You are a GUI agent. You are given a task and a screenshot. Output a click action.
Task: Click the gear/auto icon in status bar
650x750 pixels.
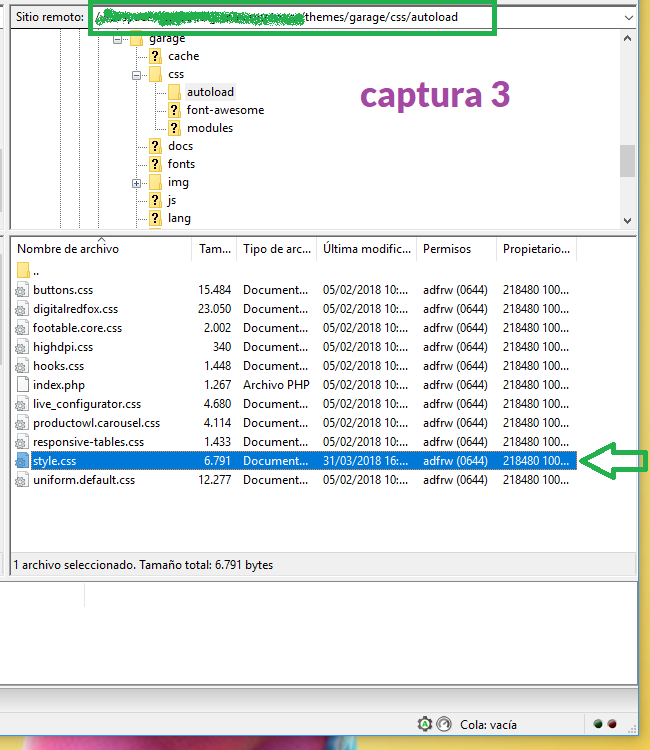(x=425, y=724)
